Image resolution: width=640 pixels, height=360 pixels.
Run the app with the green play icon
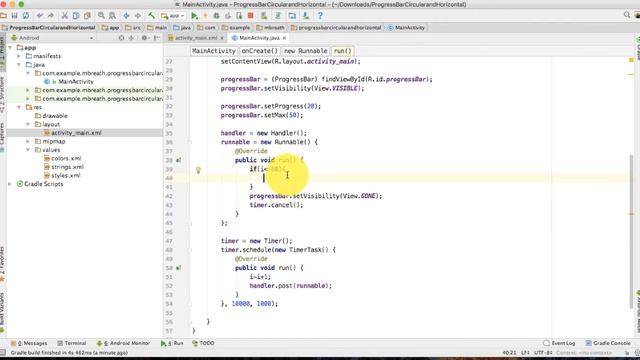click(x=194, y=16)
